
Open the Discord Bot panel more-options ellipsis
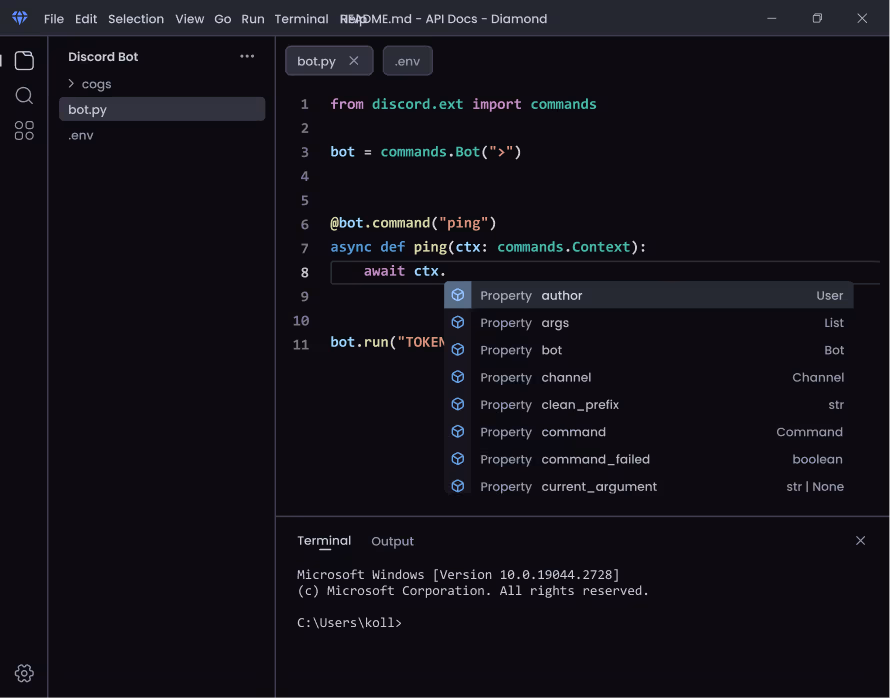(247, 56)
